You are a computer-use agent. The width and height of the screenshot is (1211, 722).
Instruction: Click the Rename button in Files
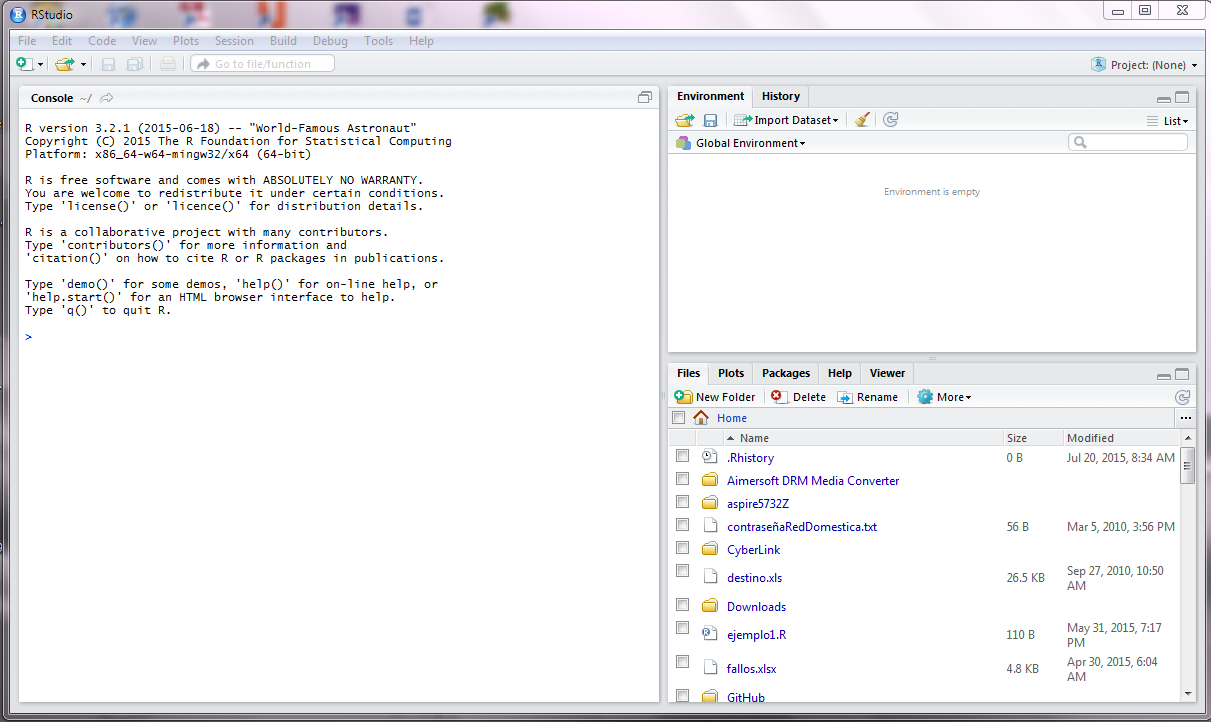(x=867, y=397)
